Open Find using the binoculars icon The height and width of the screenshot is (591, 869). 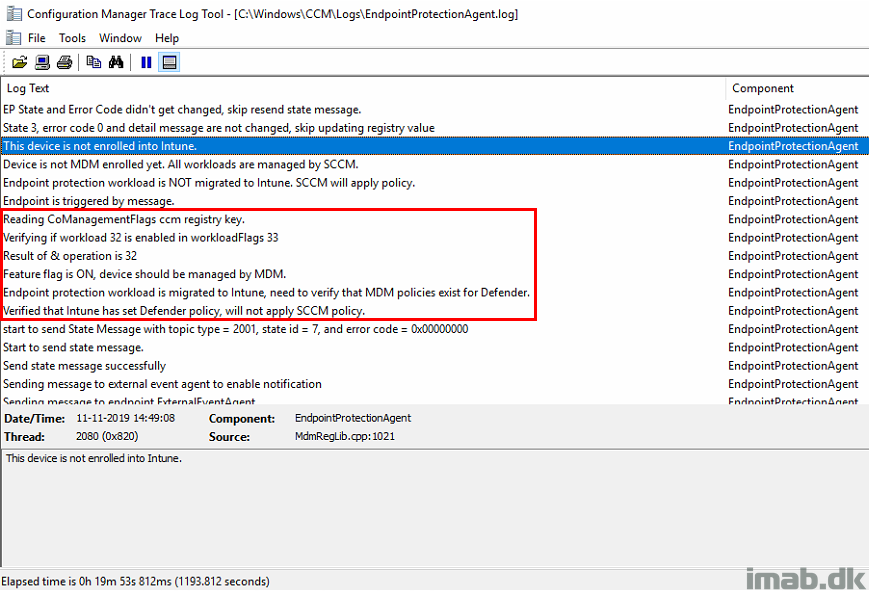pyautogui.click(x=116, y=62)
